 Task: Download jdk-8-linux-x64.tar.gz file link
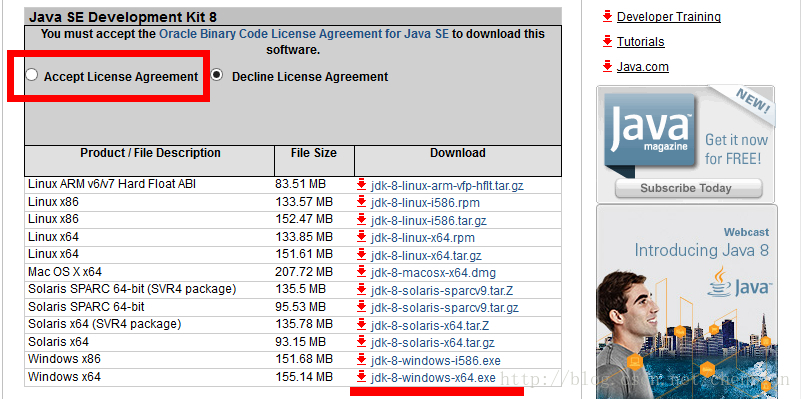coord(426,255)
